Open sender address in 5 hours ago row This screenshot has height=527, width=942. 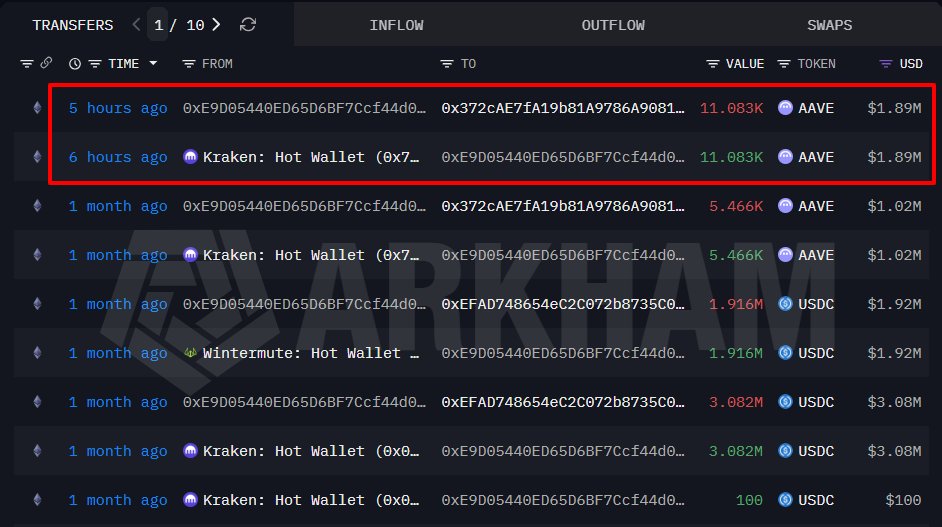tap(305, 108)
